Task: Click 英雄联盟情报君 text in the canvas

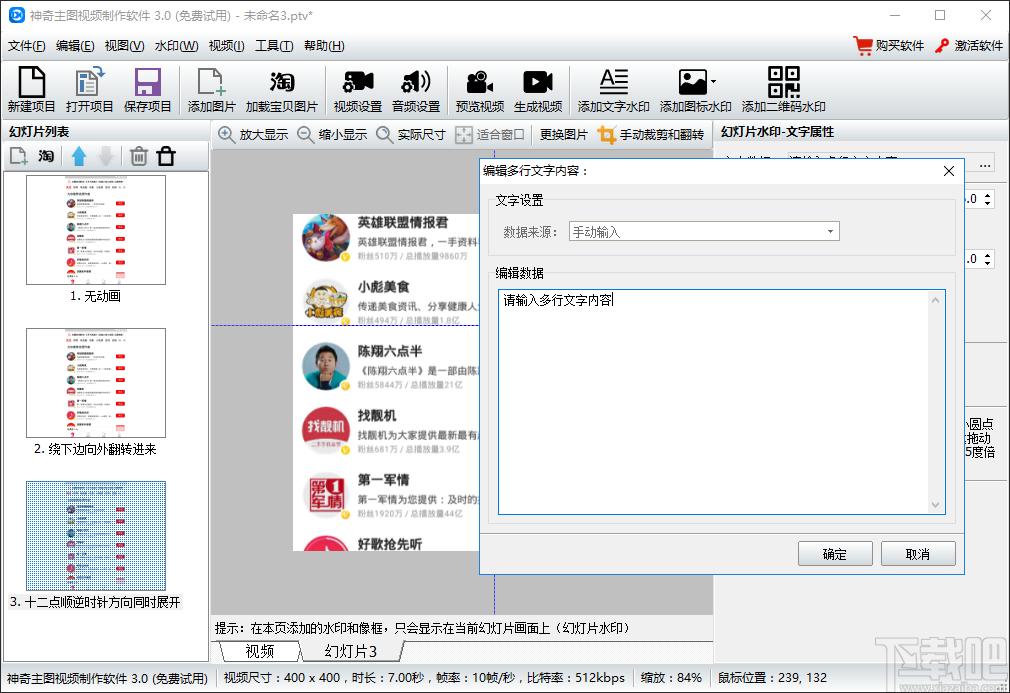Action: pyautogui.click(x=403, y=222)
